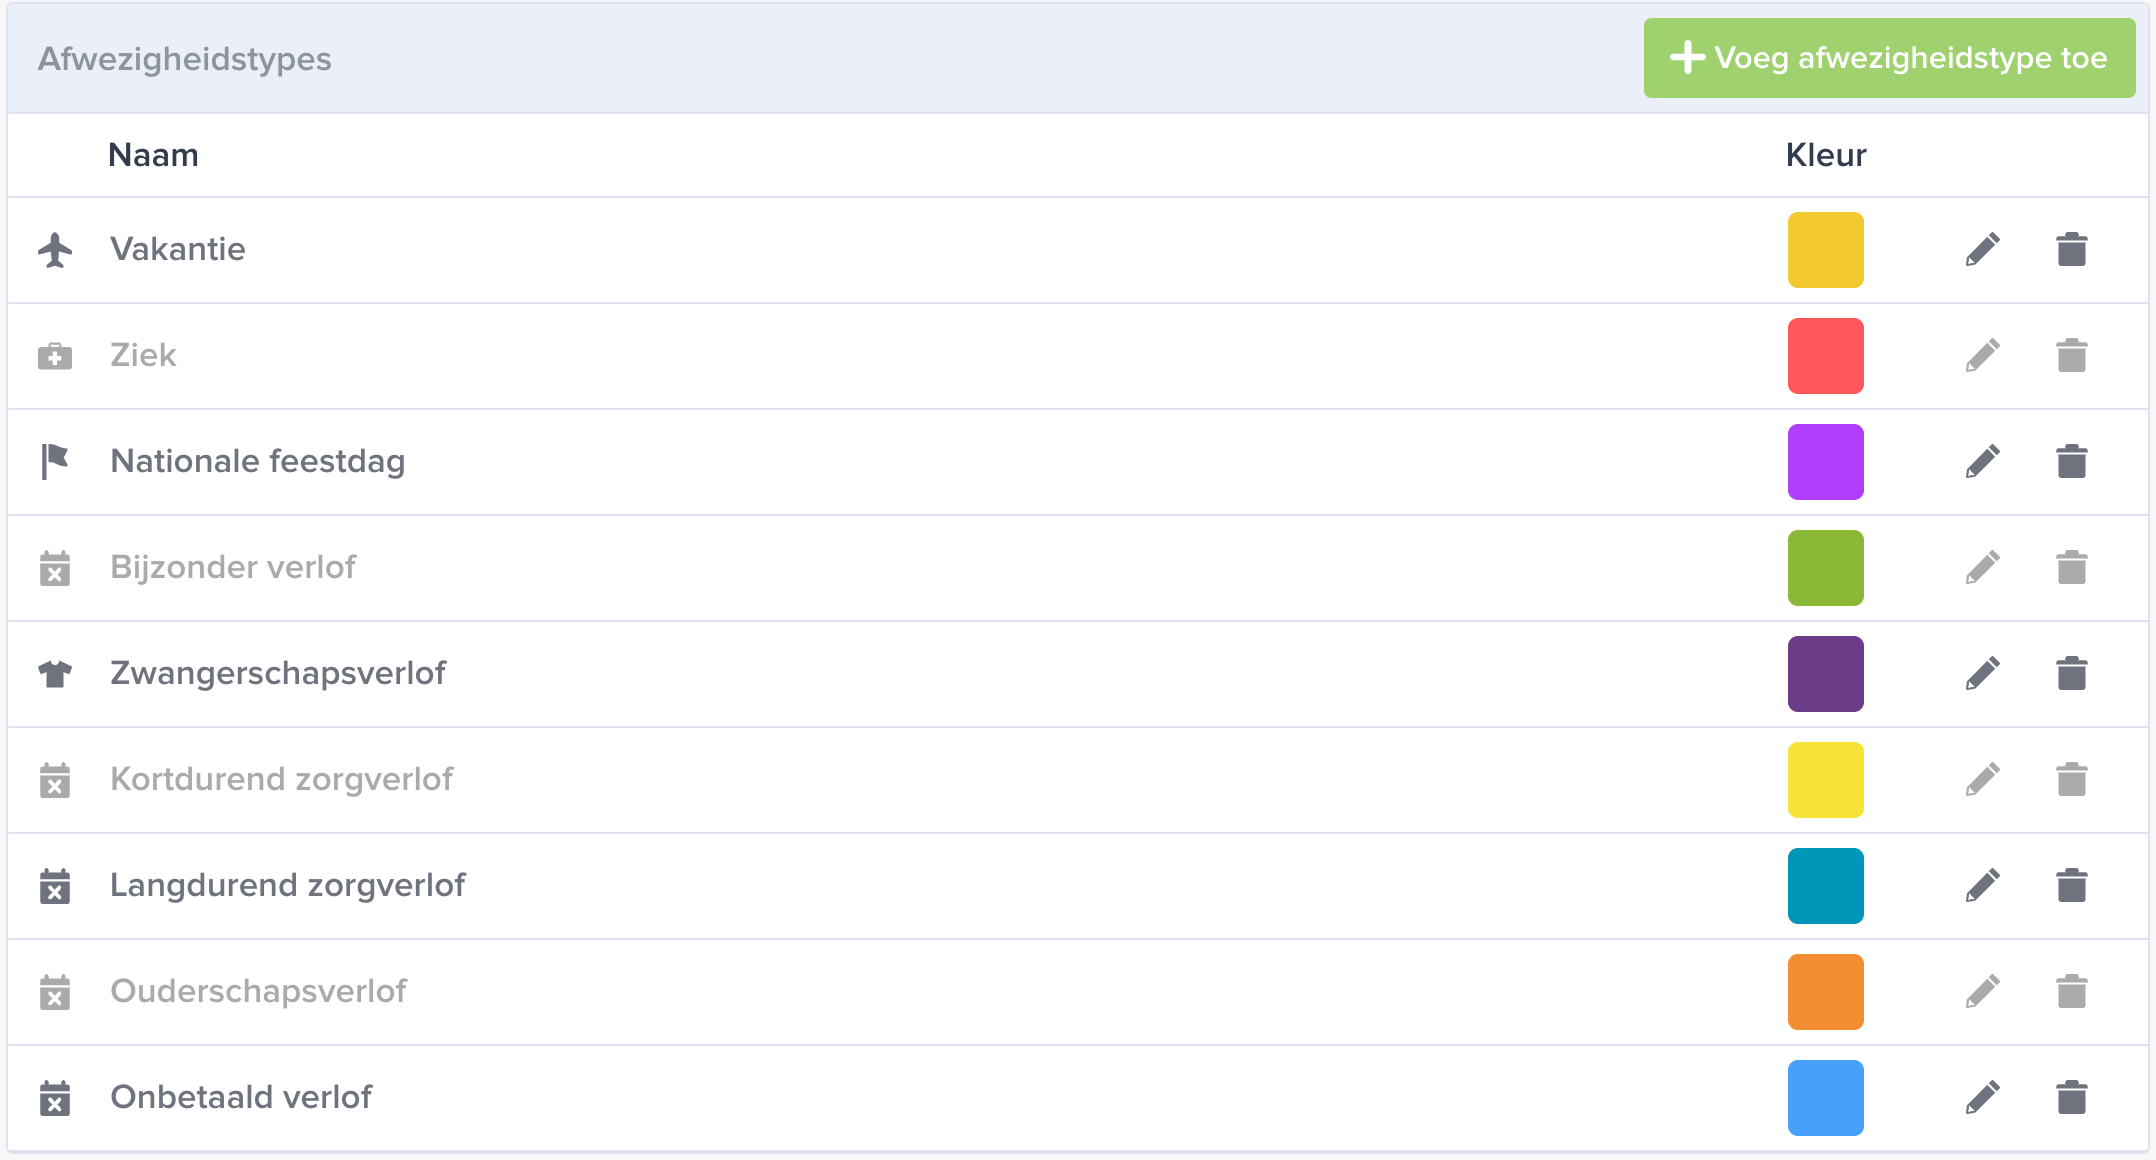Click the Kleur column header
This screenshot has height=1160, width=2156.
pos(1826,155)
